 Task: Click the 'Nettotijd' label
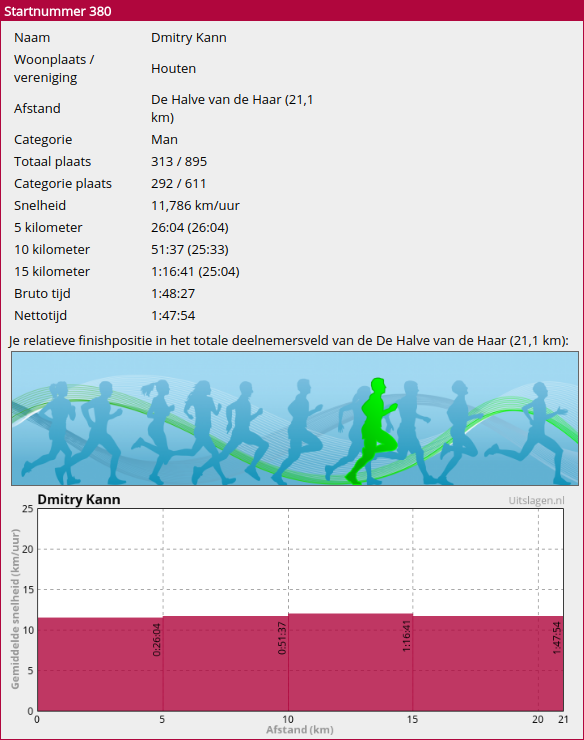41,316
